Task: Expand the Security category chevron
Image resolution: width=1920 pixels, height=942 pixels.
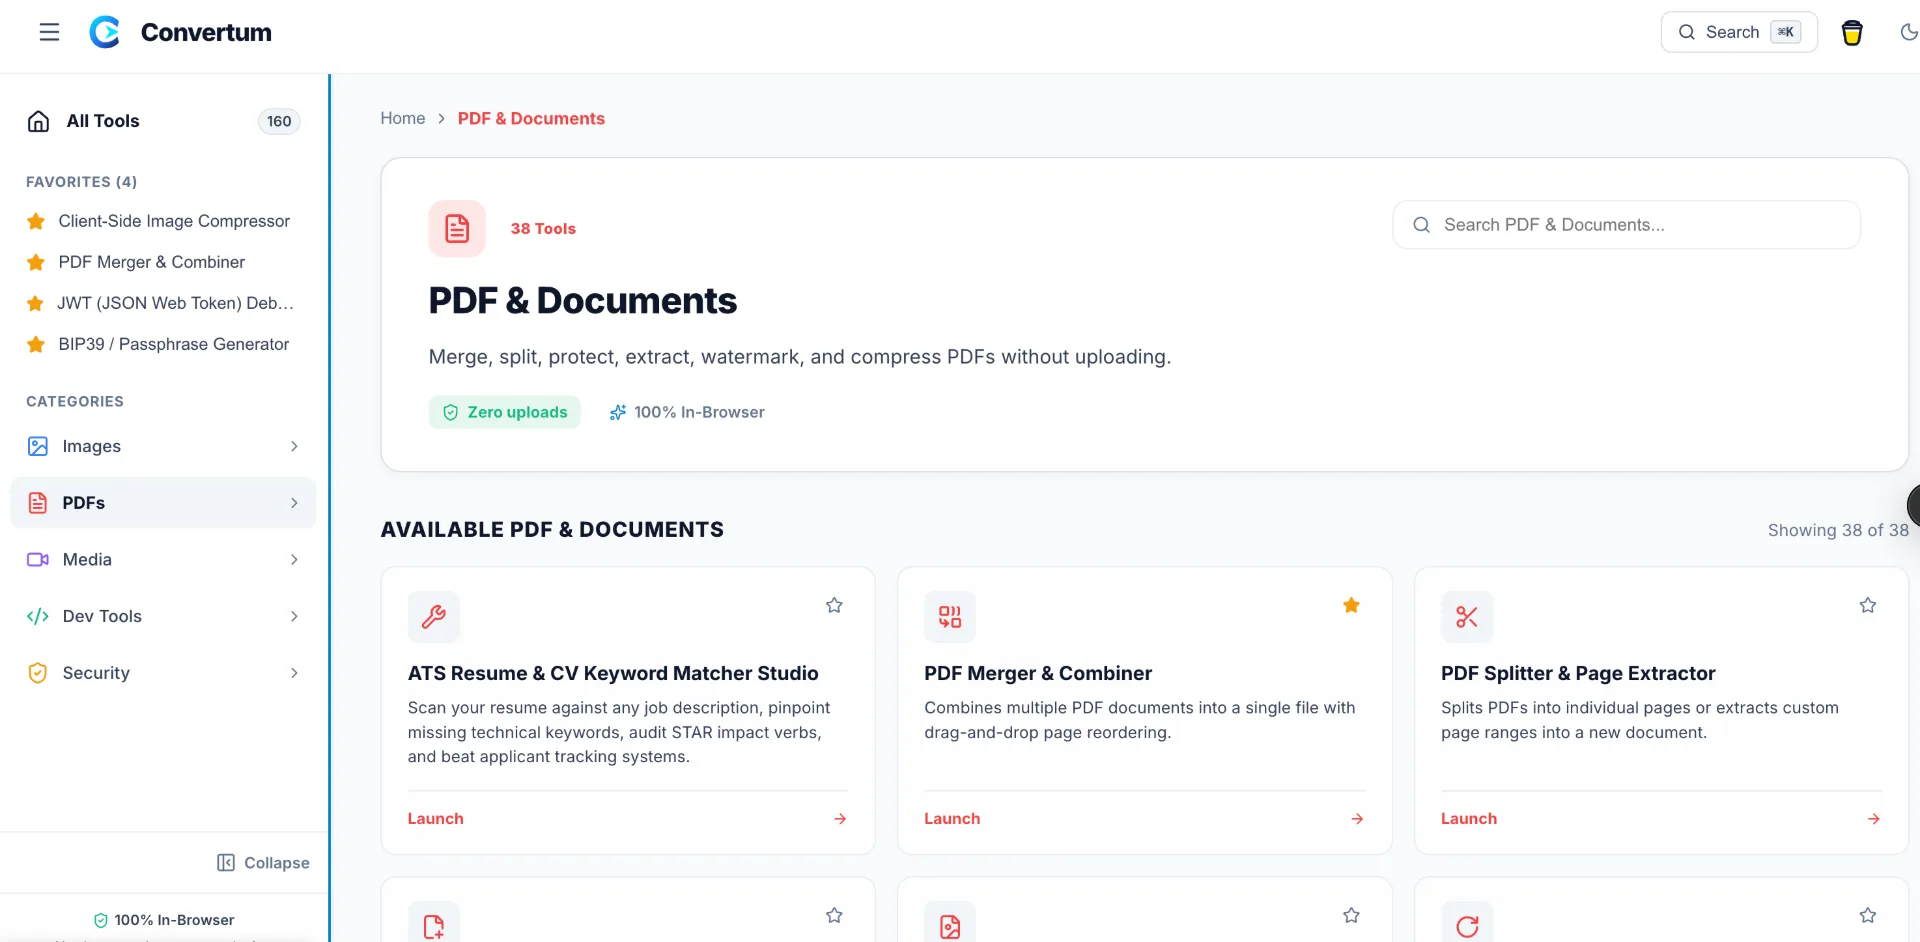Action: [294, 673]
